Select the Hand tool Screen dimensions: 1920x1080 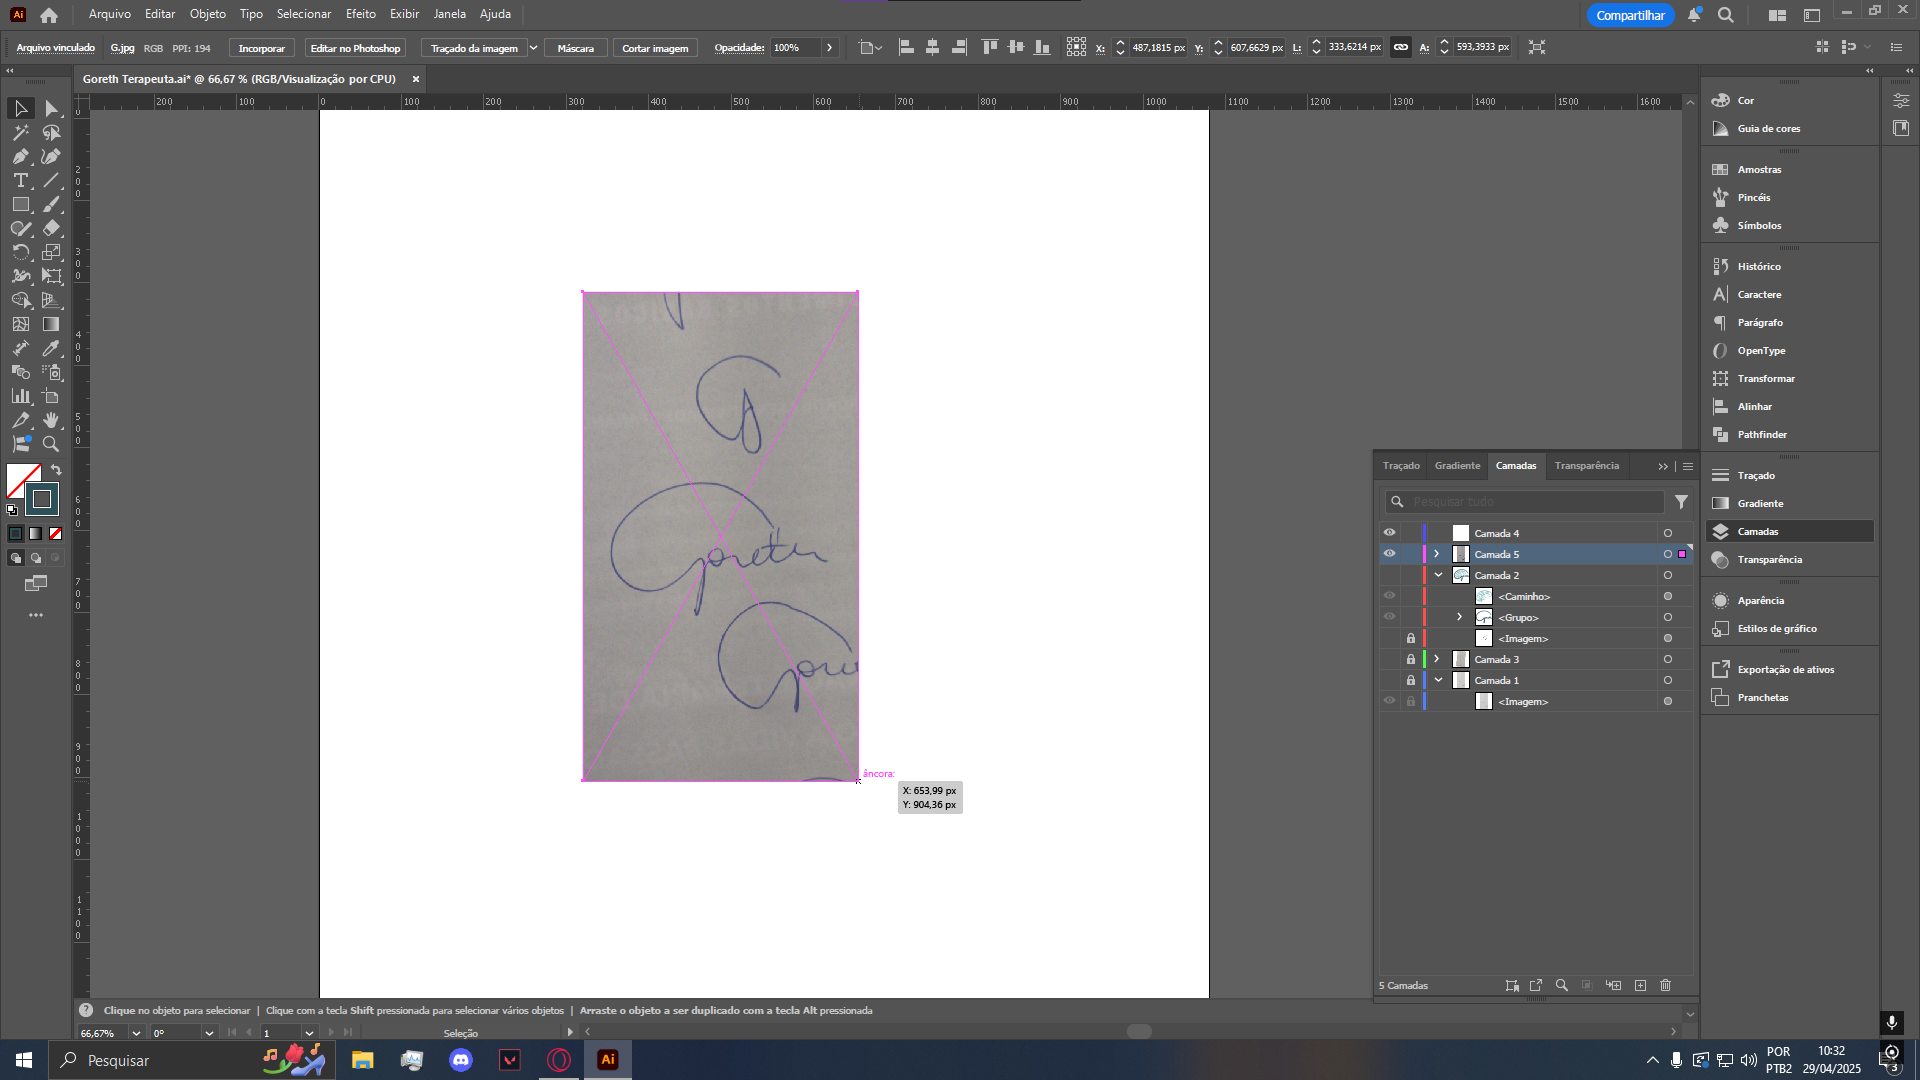pyautogui.click(x=51, y=420)
